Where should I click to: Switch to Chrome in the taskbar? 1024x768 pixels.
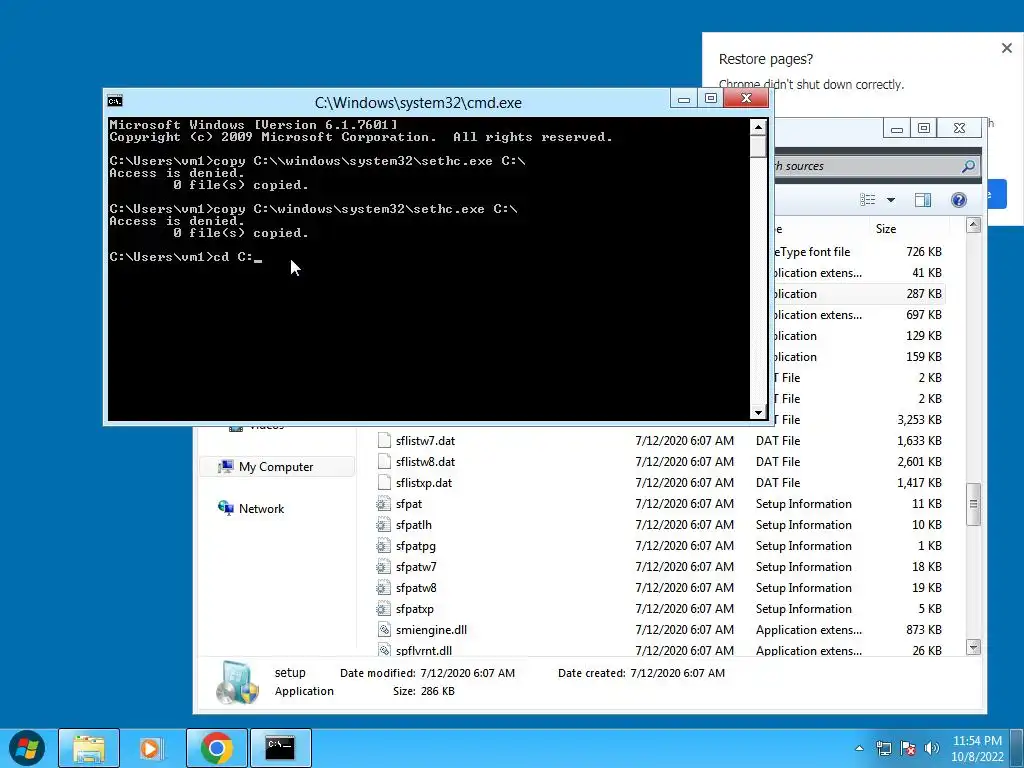click(x=217, y=748)
